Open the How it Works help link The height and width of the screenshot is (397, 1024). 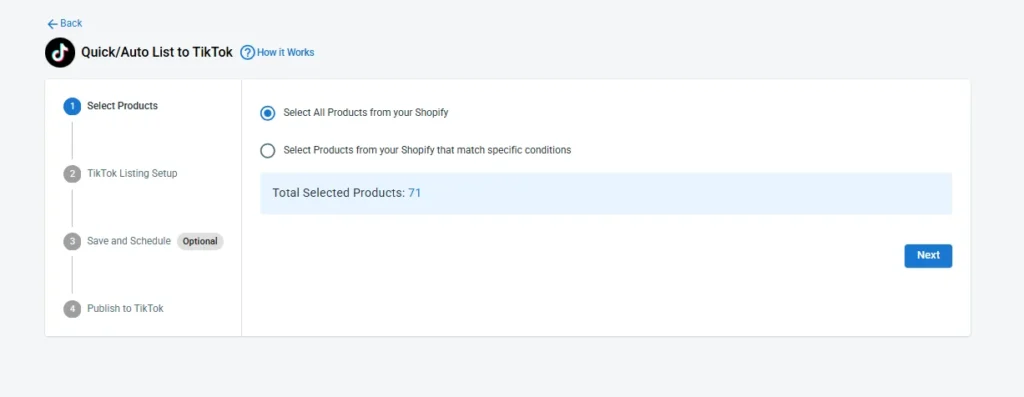285,52
